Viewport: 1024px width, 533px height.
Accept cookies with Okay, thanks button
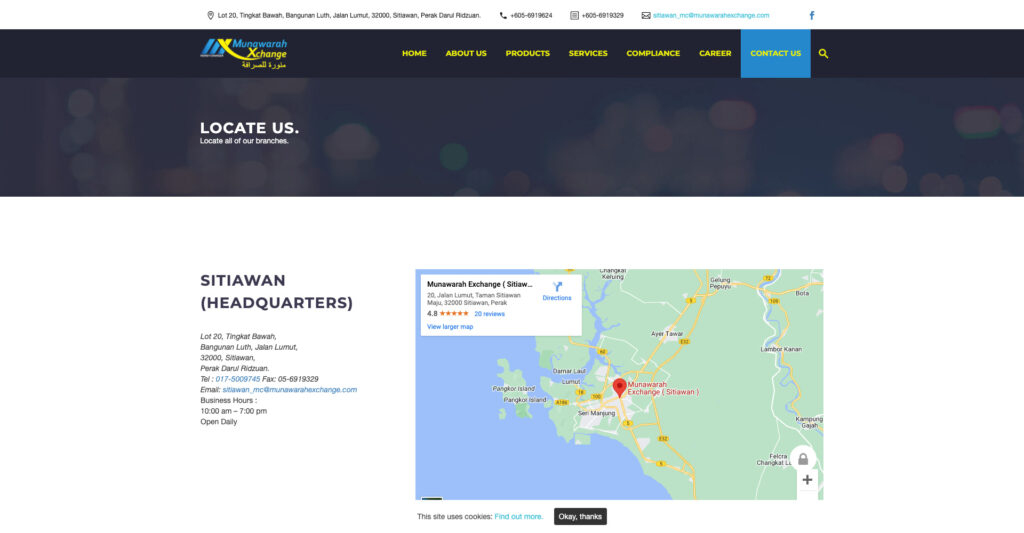click(x=580, y=517)
